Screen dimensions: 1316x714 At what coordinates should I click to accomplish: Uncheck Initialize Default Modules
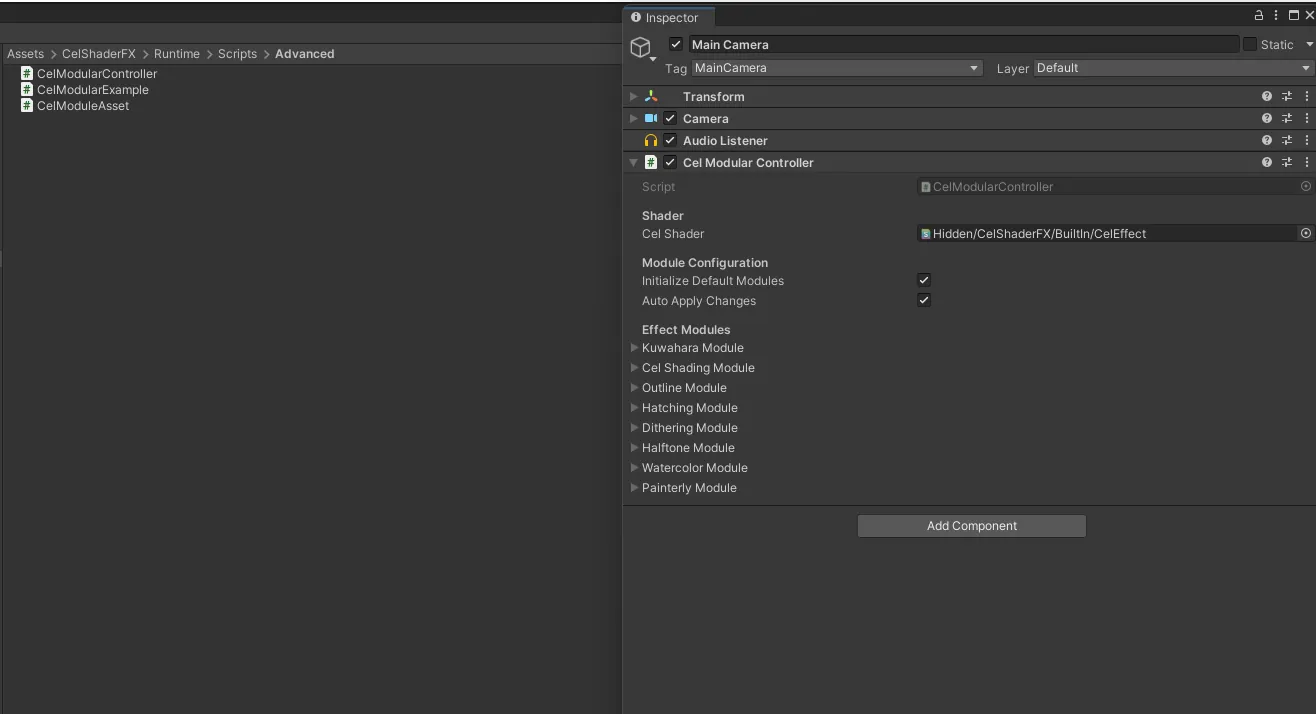coord(924,281)
